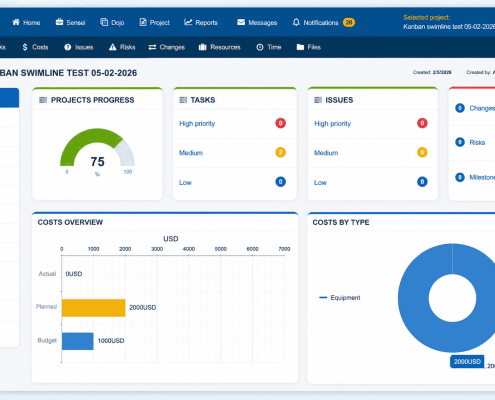Go to the Costs tab
495x400 pixels.
(x=35, y=47)
